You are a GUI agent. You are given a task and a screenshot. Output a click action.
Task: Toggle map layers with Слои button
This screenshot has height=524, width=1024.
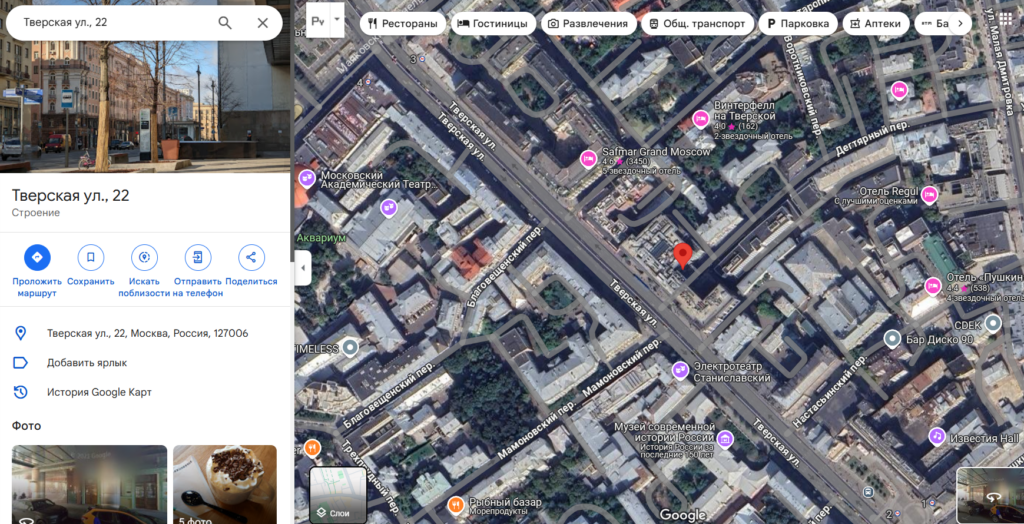339,495
